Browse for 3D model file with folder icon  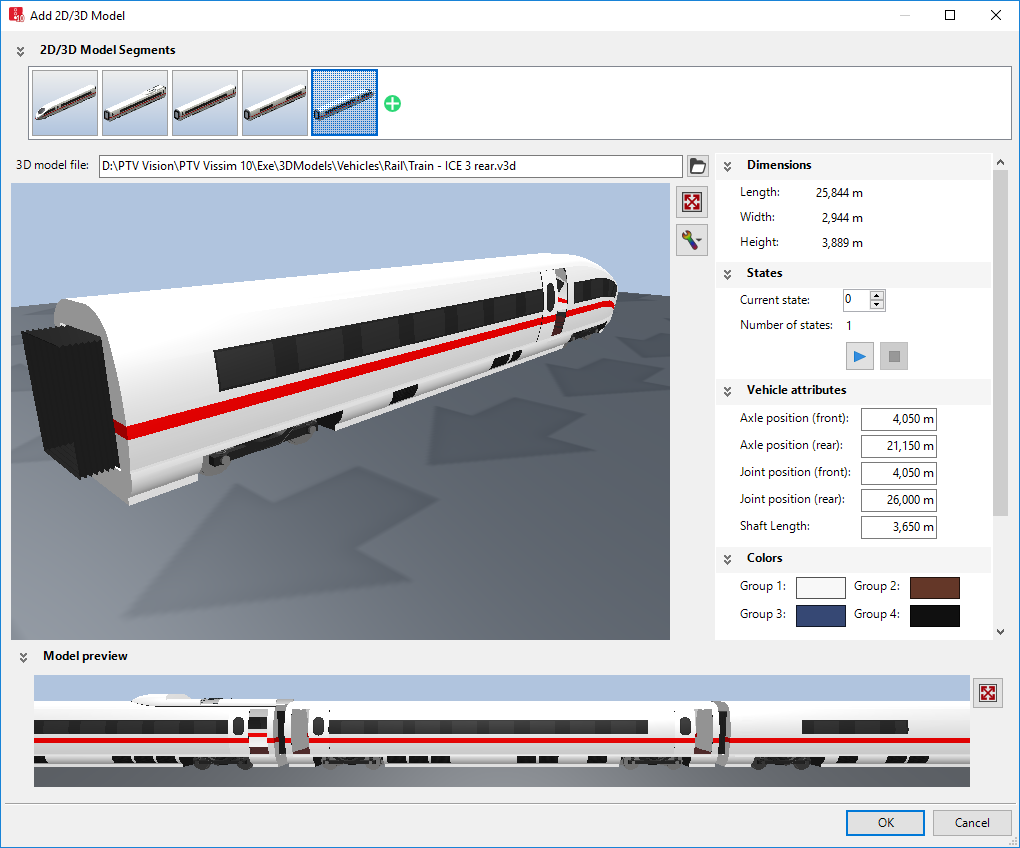click(698, 166)
